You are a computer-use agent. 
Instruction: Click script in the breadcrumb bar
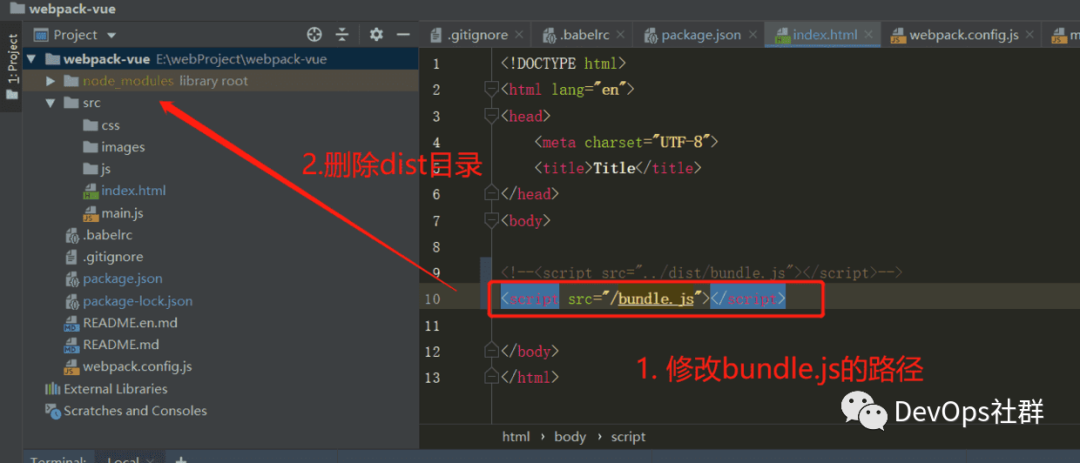tap(628, 437)
